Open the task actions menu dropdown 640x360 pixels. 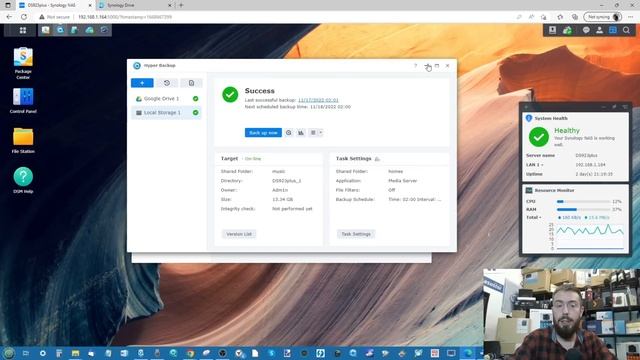click(x=316, y=133)
